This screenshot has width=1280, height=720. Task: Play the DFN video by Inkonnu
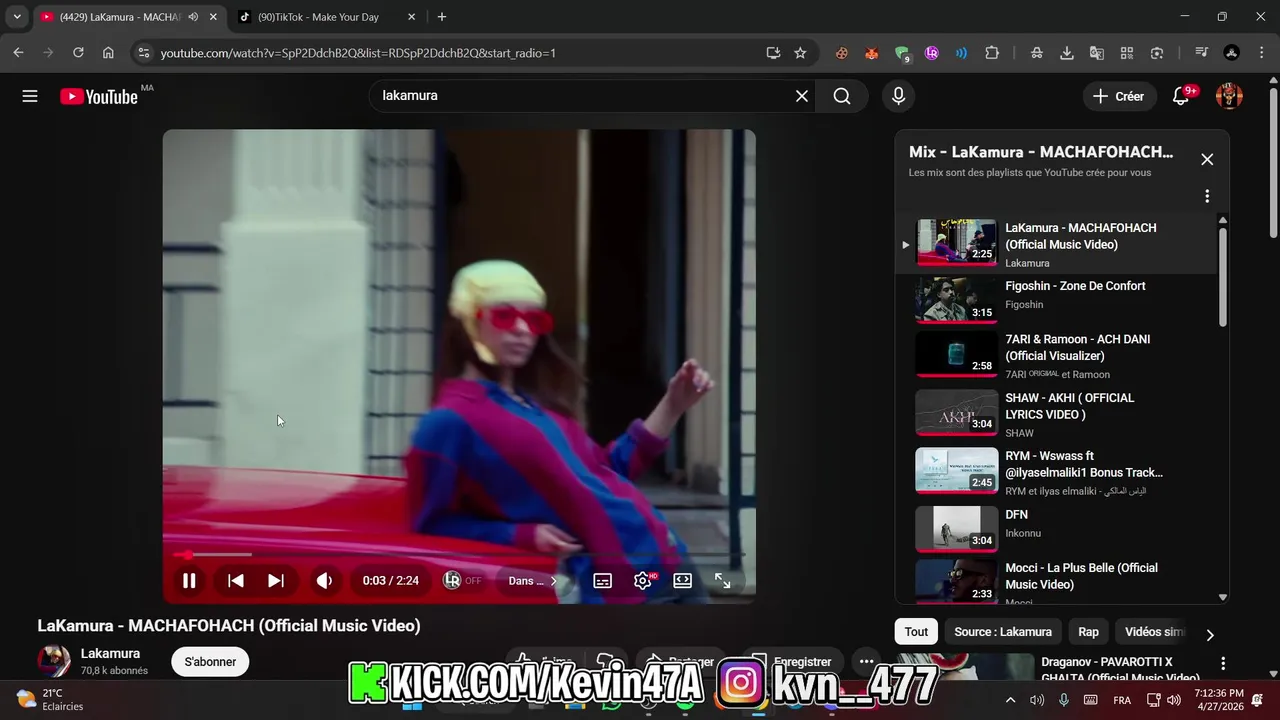pos(1055,528)
